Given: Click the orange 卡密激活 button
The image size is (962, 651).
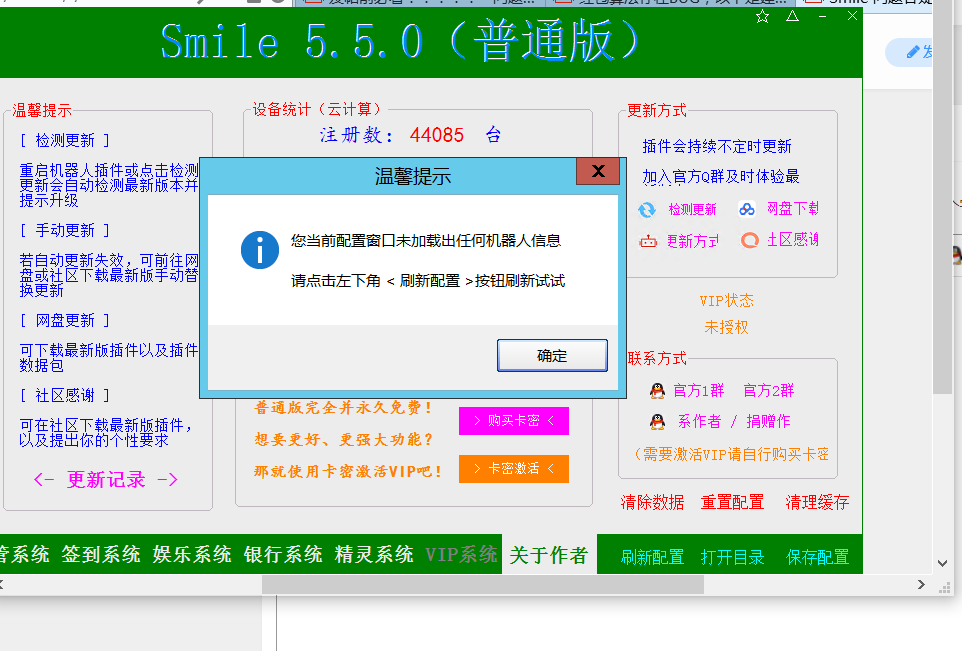Looking at the screenshot, I should [x=513, y=468].
